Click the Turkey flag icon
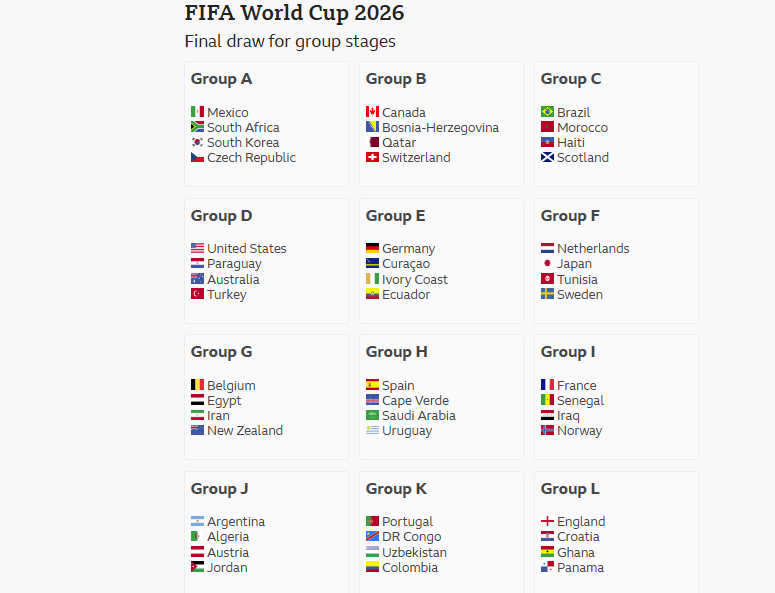This screenshot has height=593, width=775. click(x=197, y=295)
